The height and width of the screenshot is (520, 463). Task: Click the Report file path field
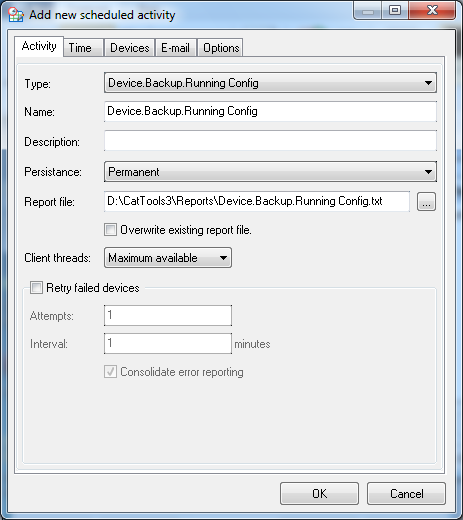click(x=257, y=201)
